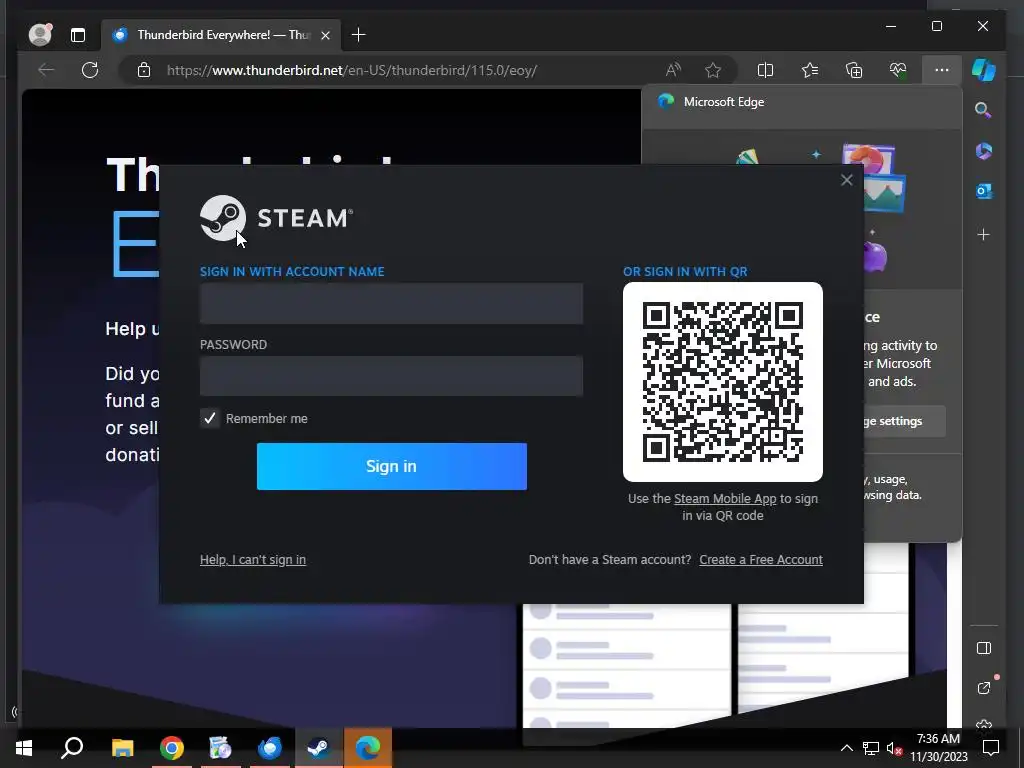Add this page to favorites star
Screen dimensions: 1024x768
pos(712,70)
